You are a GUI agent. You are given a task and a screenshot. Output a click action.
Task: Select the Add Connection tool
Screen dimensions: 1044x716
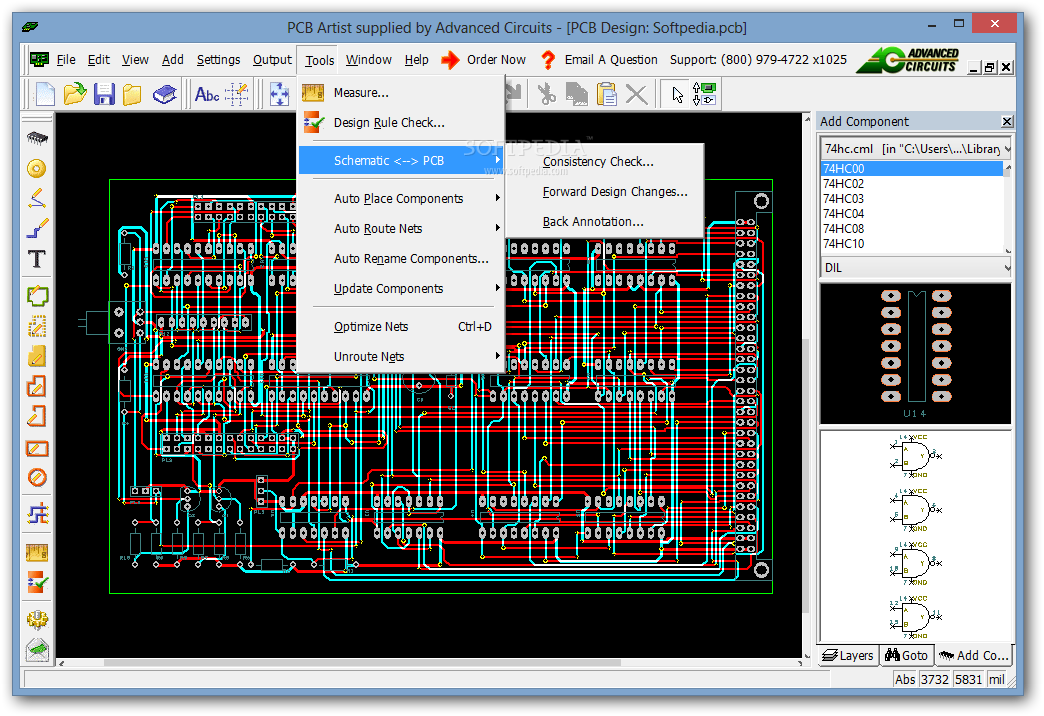point(37,198)
